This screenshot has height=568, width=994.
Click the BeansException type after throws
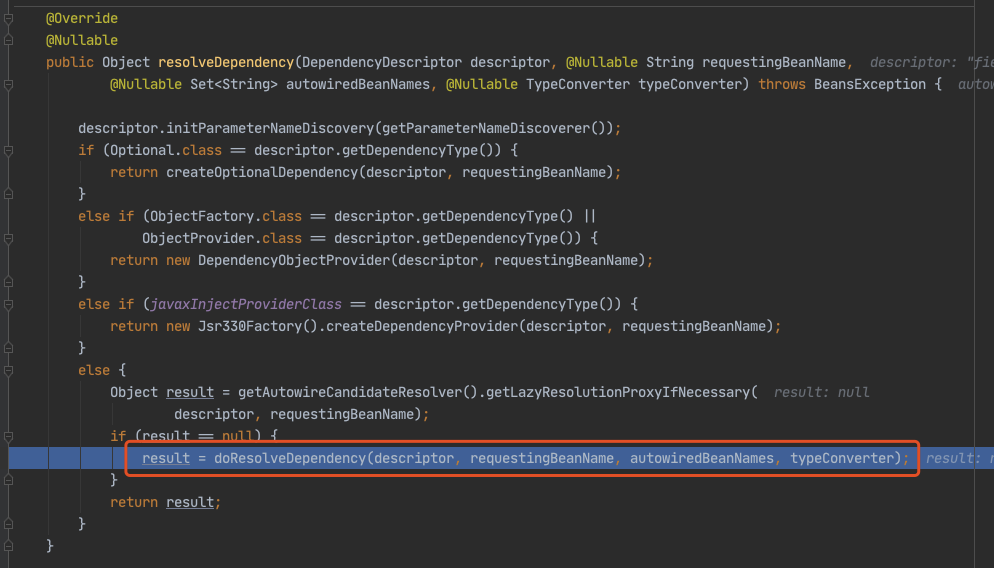tap(870, 84)
